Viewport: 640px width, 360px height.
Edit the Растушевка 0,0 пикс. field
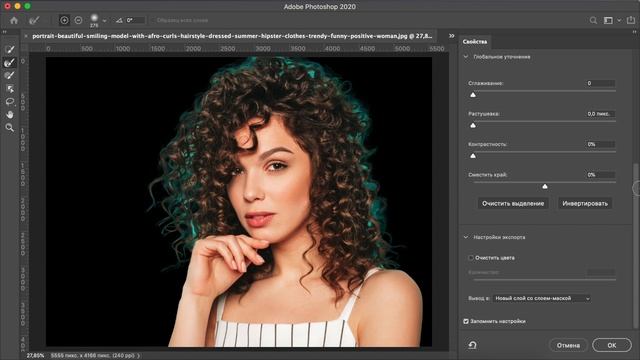pyautogui.click(x=600, y=114)
